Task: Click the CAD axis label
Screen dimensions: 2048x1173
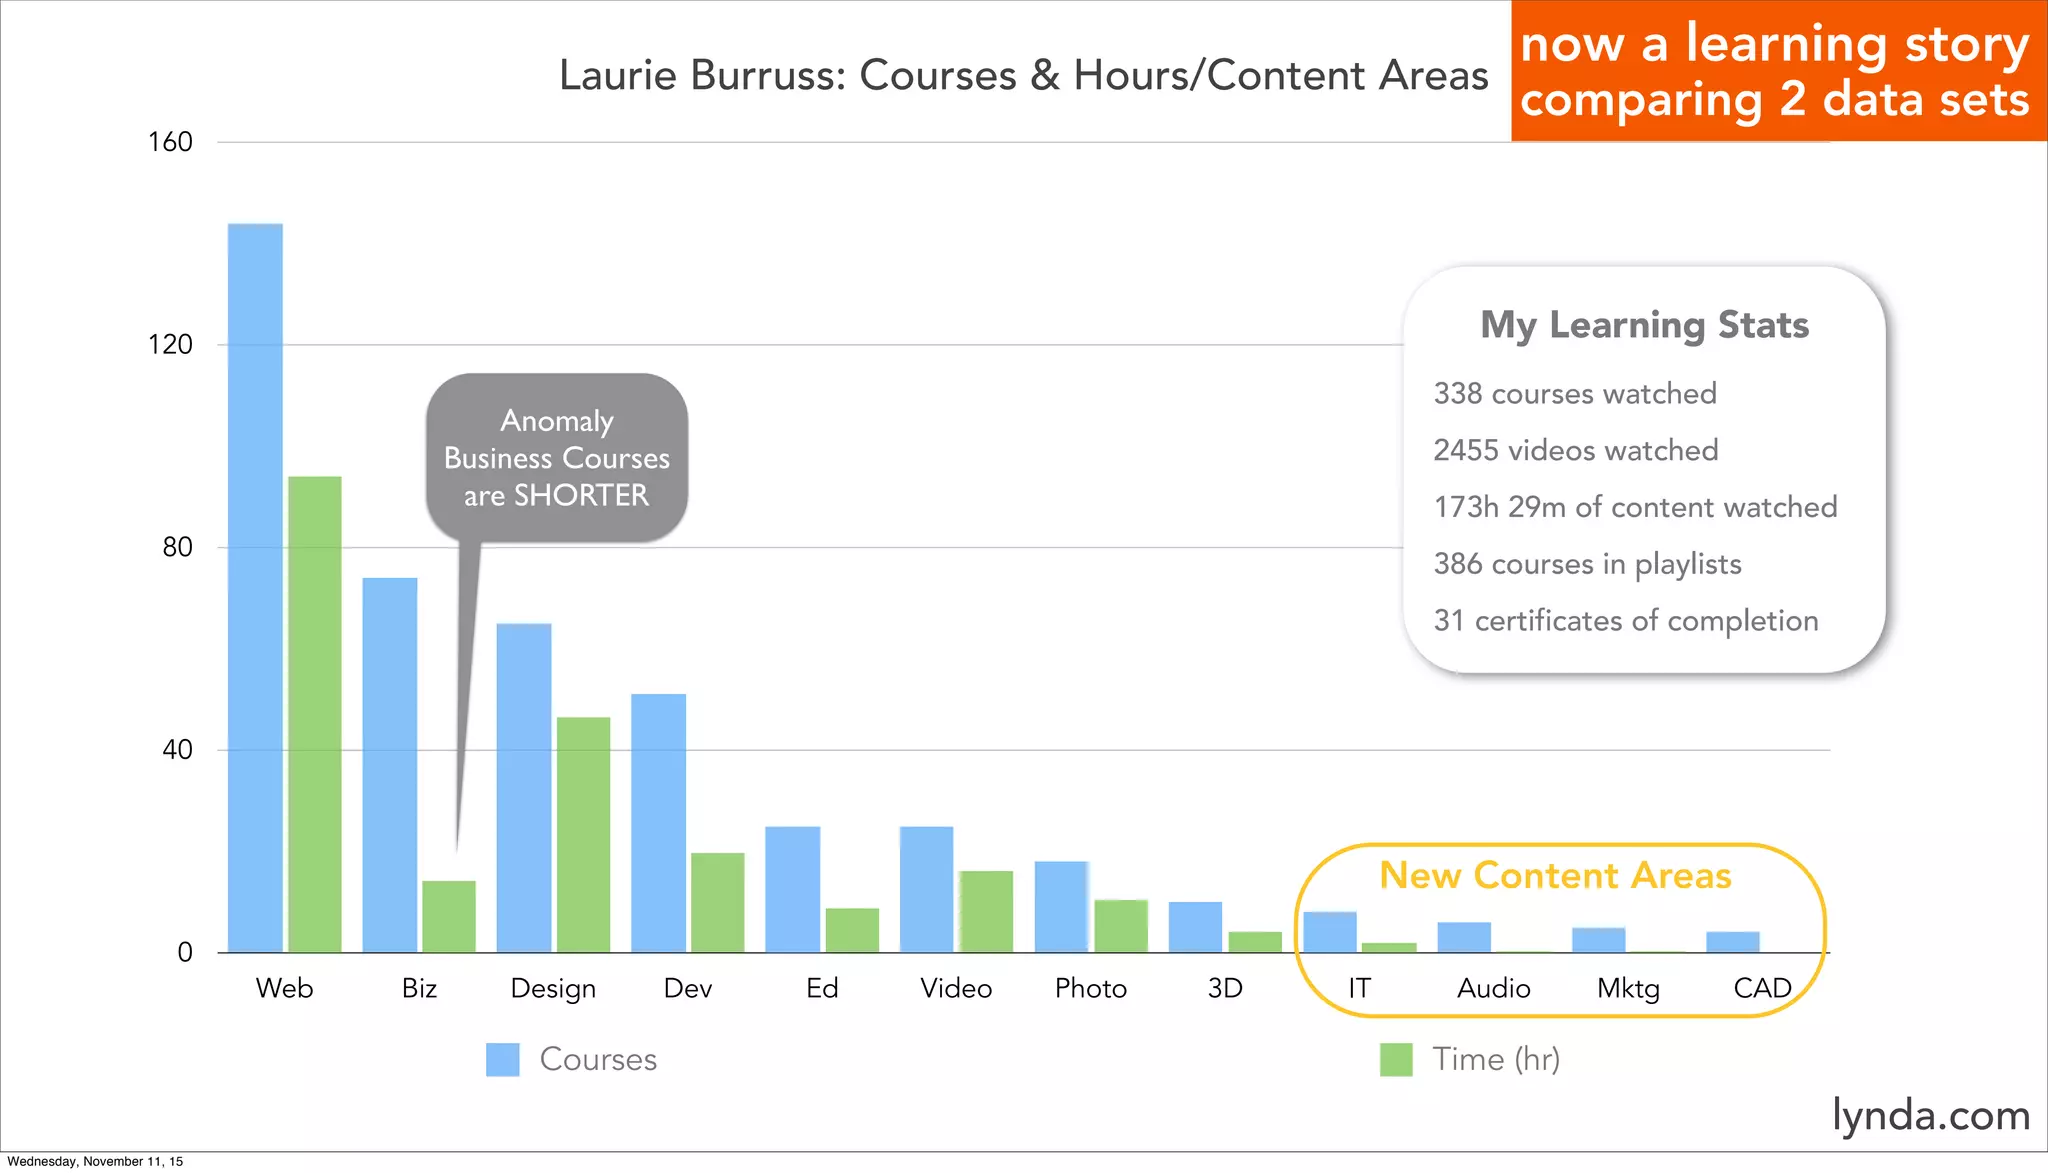Action: click(1762, 988)
